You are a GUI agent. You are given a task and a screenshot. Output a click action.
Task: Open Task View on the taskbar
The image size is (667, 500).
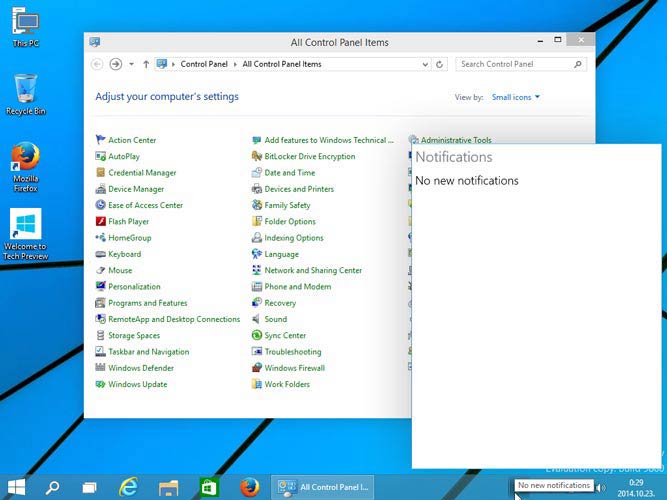(x=89, y=487)
